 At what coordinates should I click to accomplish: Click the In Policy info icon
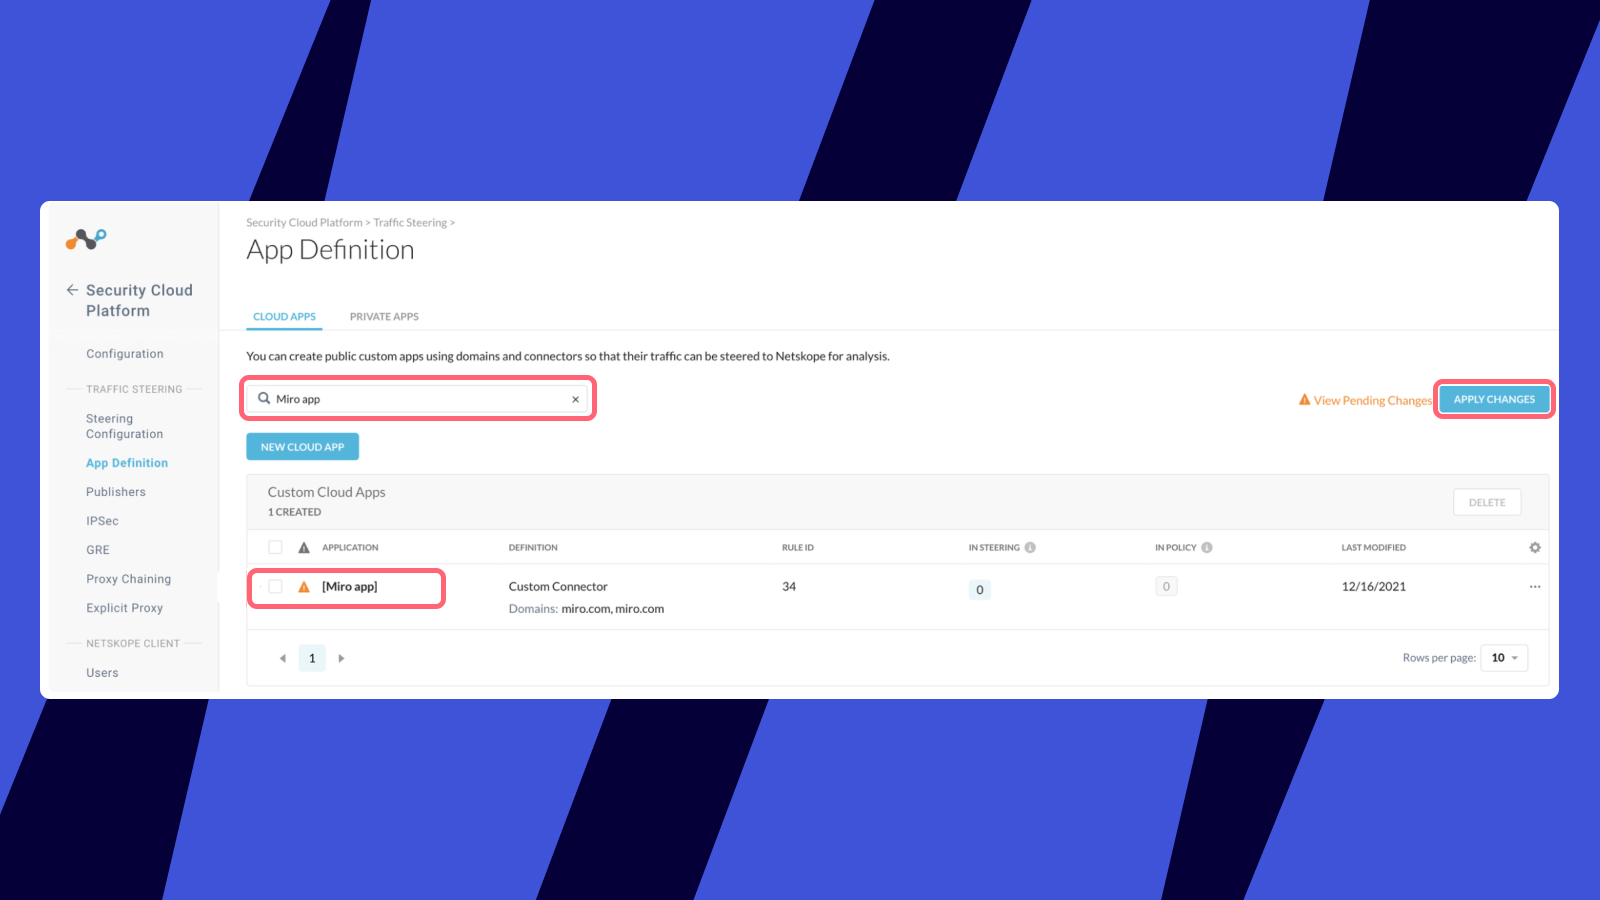[x=1208, y=547]
